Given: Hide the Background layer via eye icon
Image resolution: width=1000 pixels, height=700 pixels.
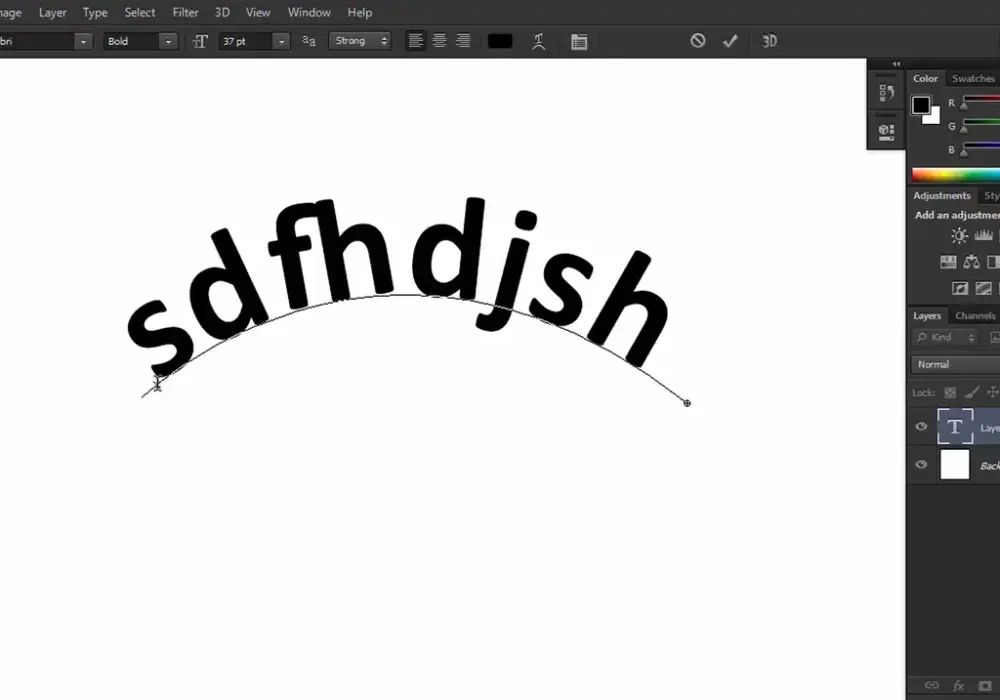Looking at the screenshot, I should point(921,464).
